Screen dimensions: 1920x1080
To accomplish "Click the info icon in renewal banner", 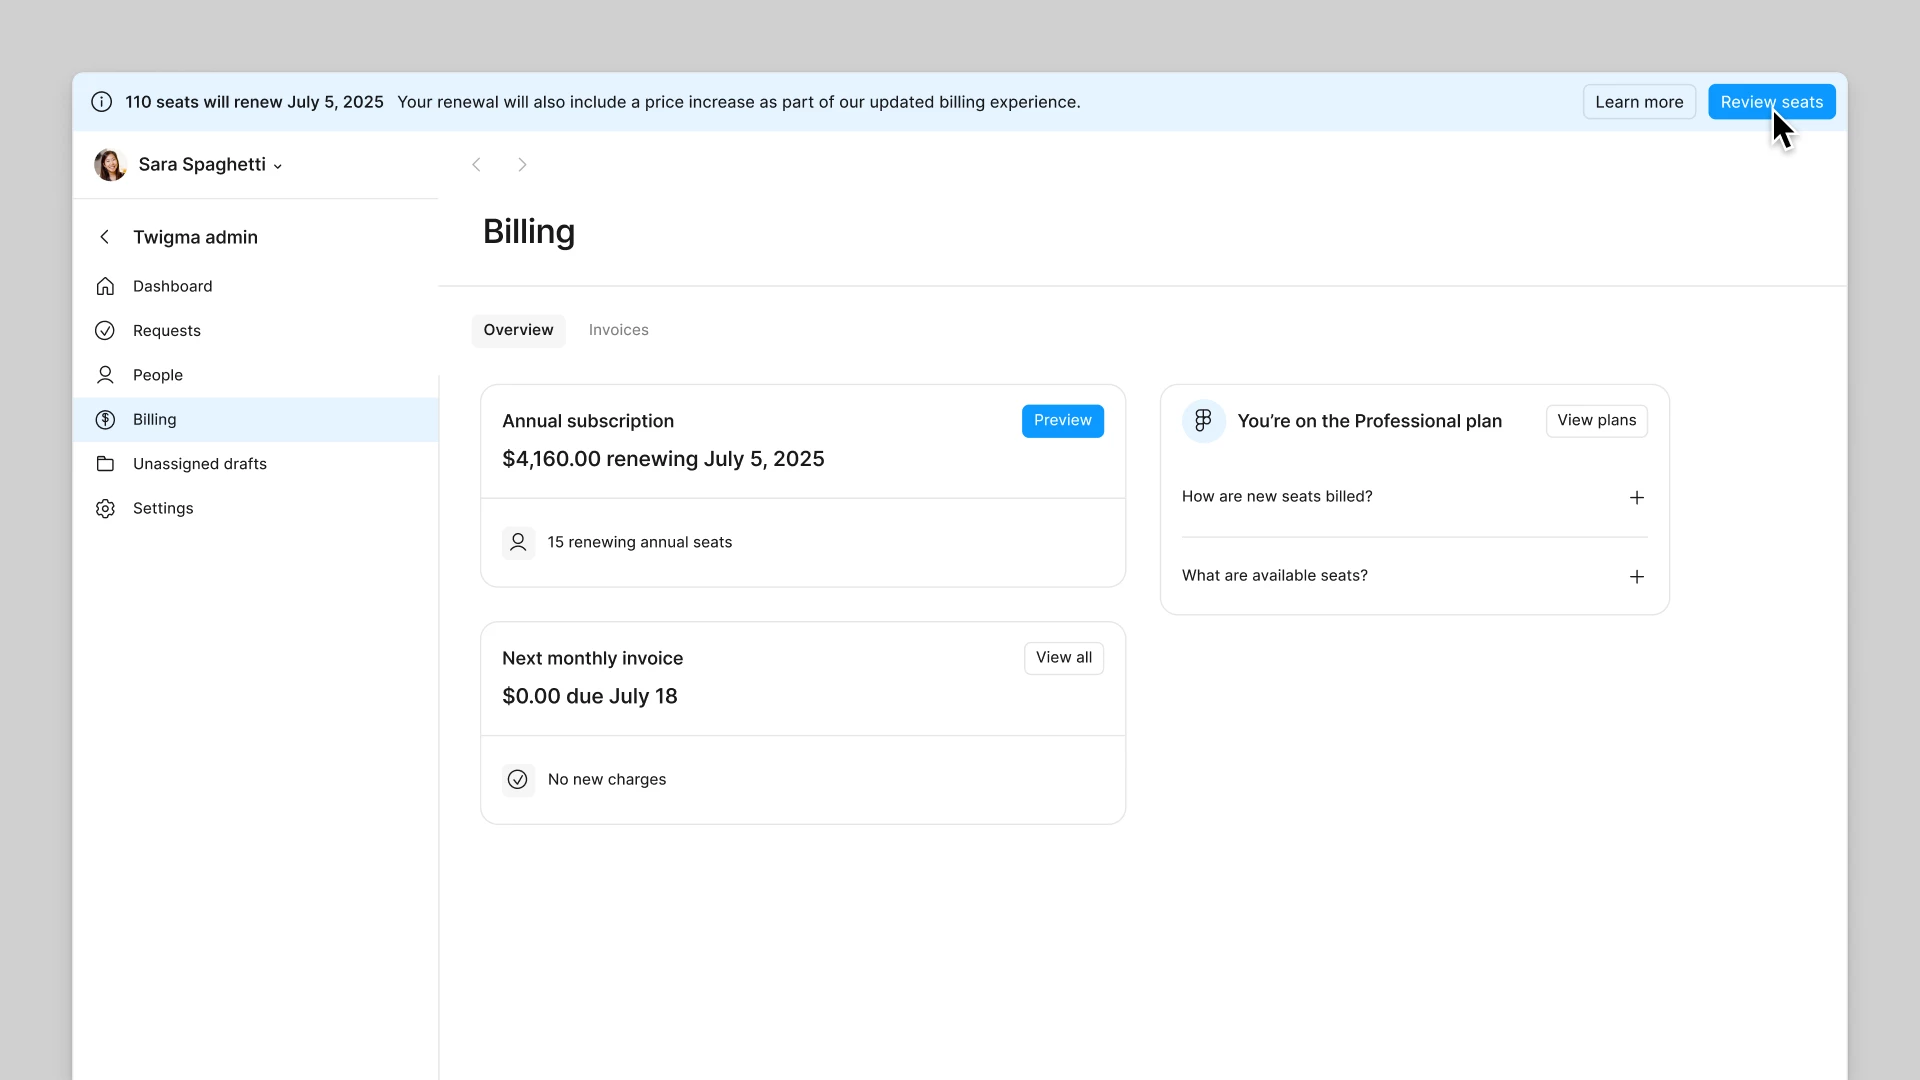I will coord(101,102).
